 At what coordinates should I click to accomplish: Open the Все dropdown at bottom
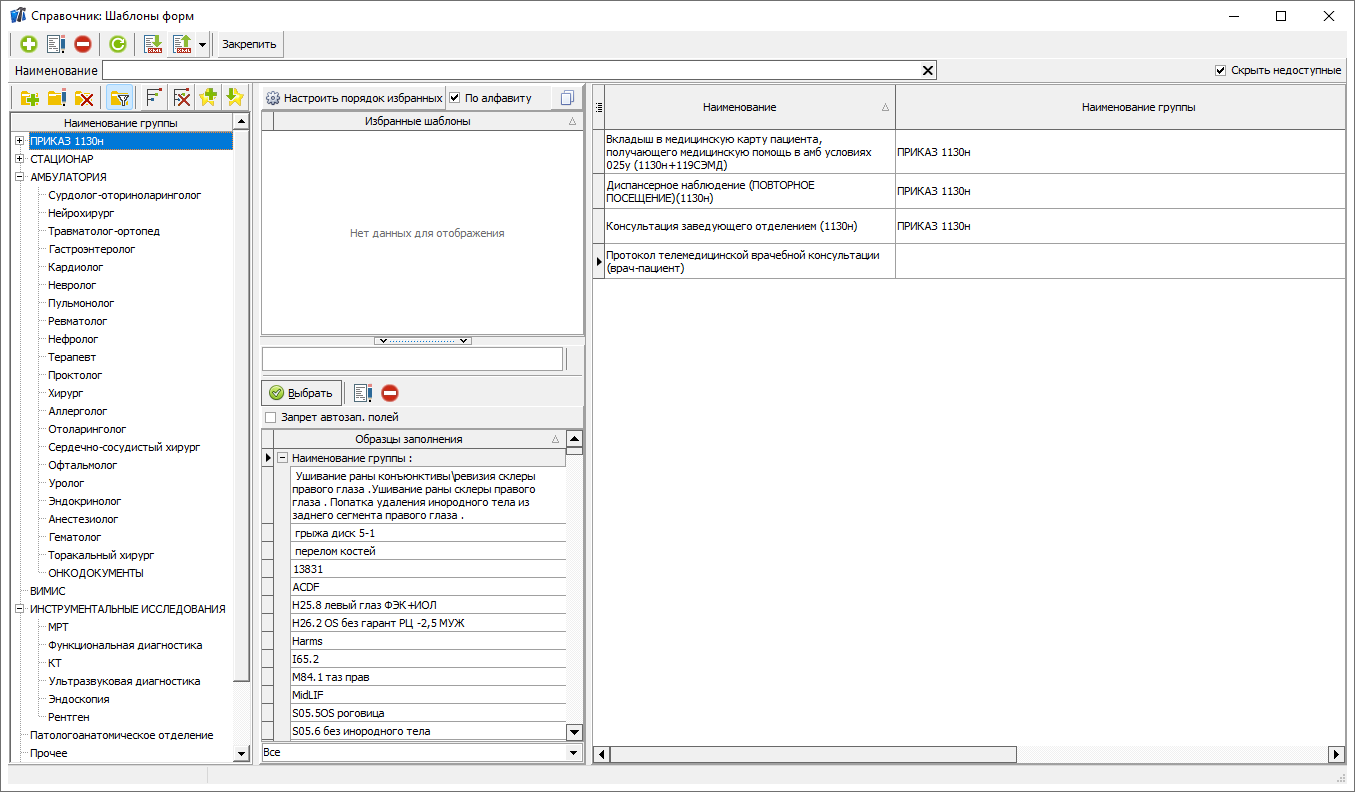coord(573,752)
